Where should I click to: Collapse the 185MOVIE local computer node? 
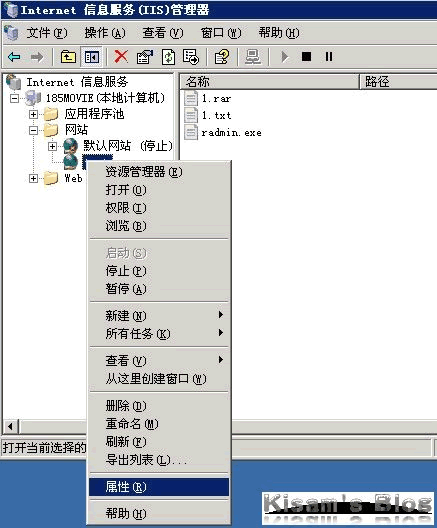14,98
